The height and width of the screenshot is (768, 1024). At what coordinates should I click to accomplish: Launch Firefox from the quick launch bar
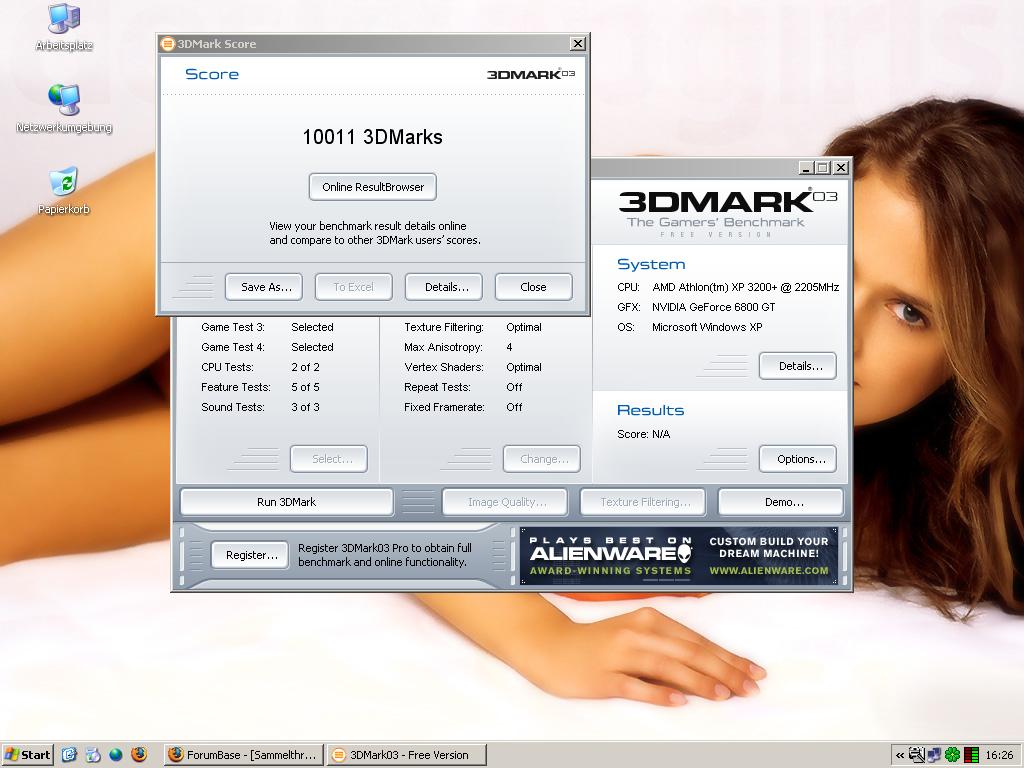click(138, 755)
